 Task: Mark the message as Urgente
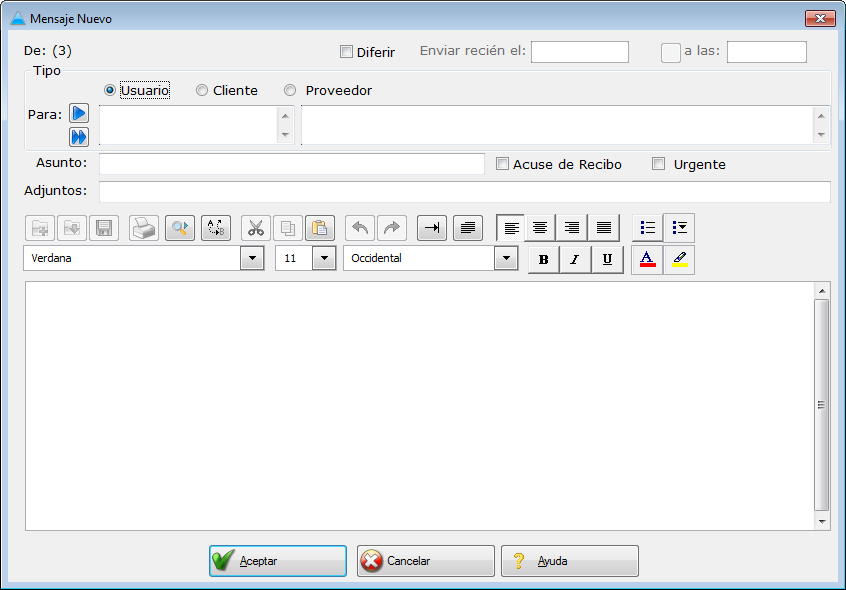(x=658, y=164)
